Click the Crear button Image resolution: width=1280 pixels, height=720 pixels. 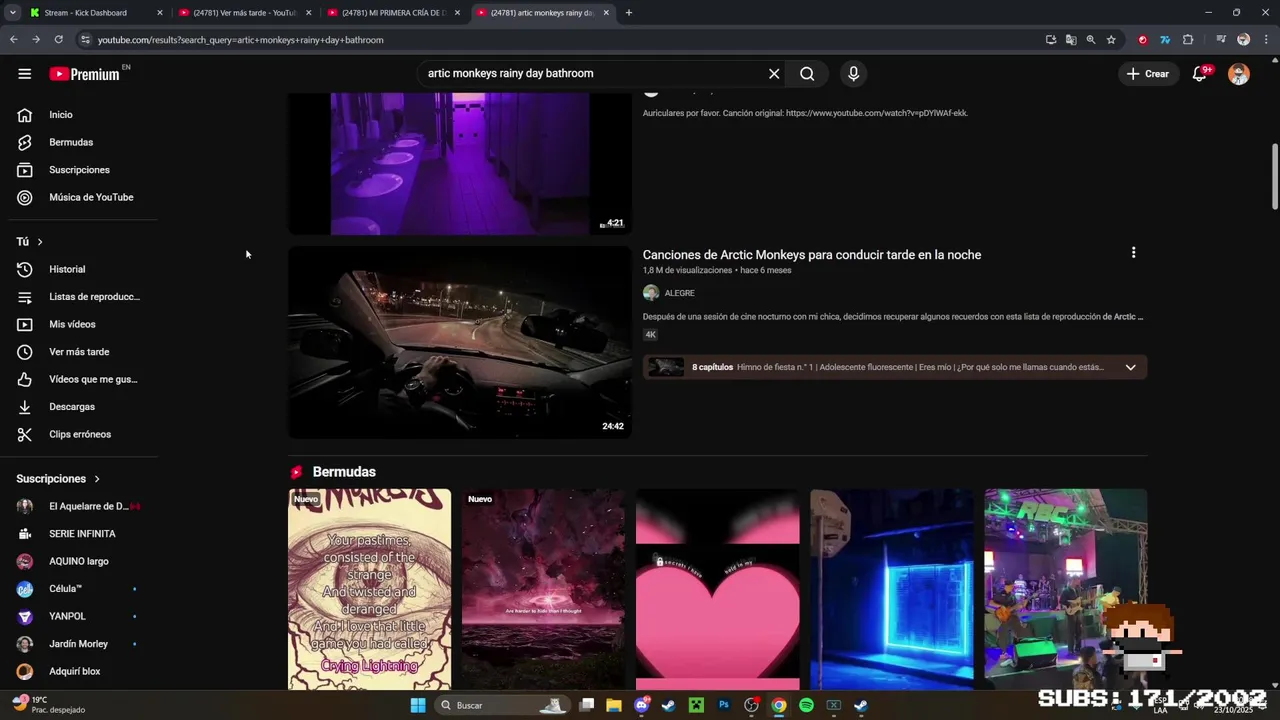[1147, 74]
